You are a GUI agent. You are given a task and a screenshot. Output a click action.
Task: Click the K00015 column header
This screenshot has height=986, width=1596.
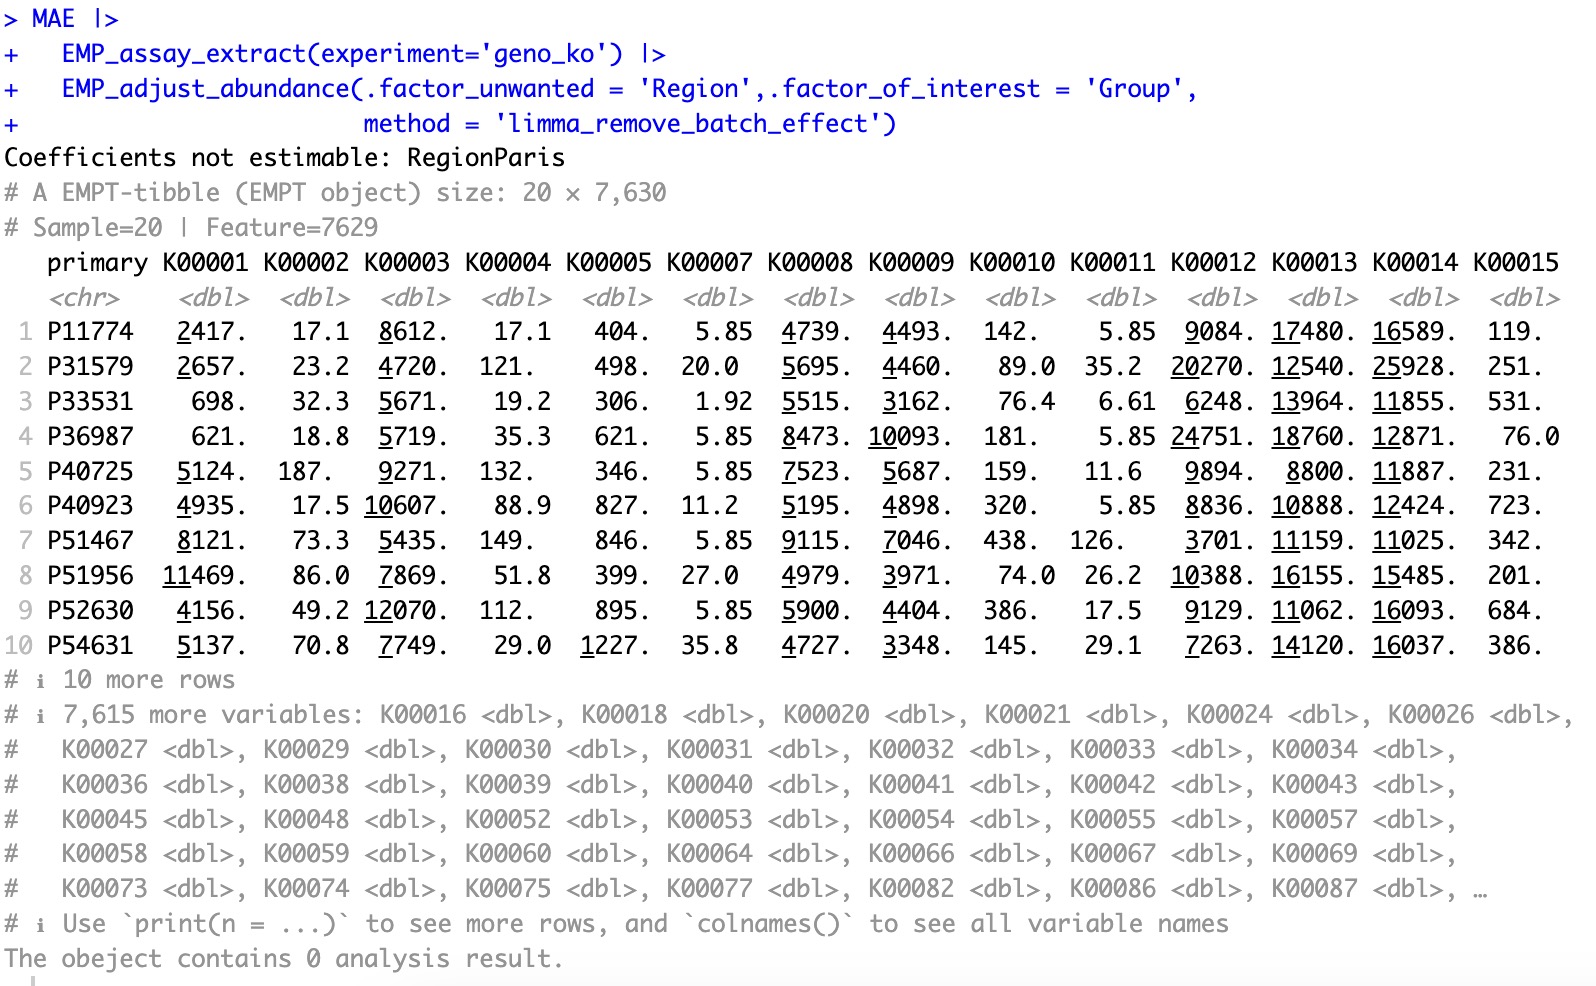1515,263
